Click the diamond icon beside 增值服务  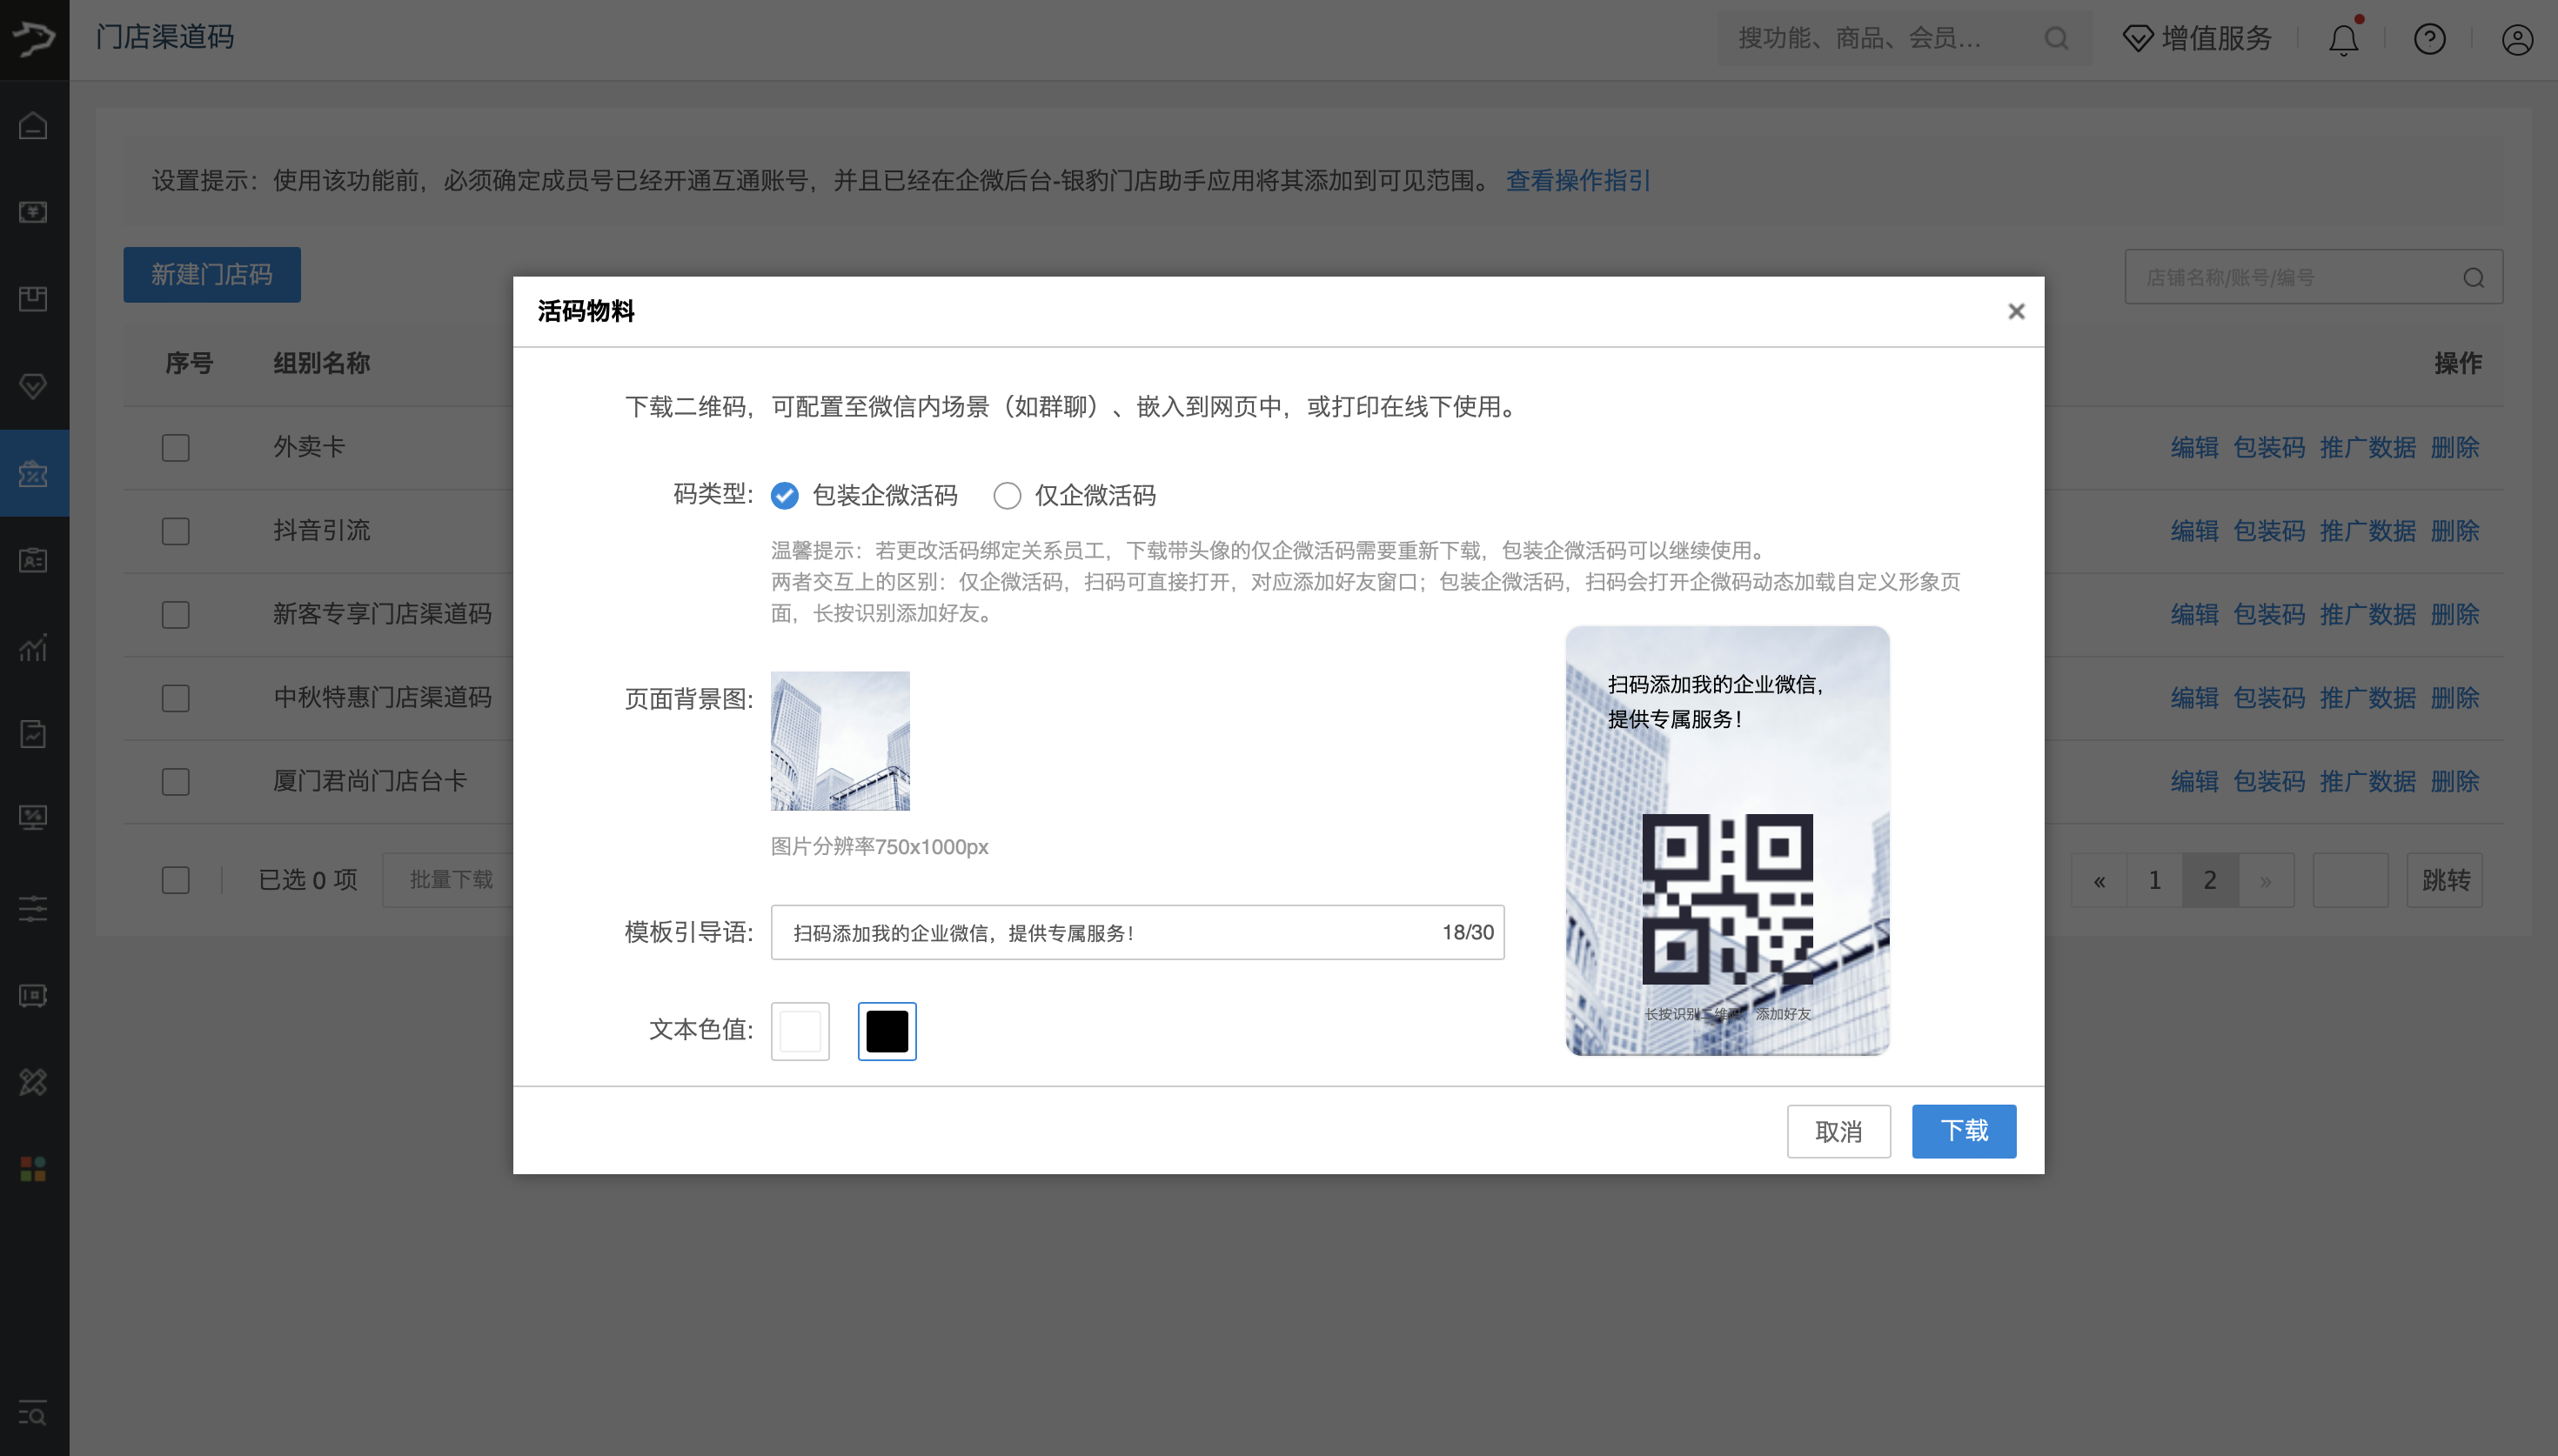(2138, 39)
